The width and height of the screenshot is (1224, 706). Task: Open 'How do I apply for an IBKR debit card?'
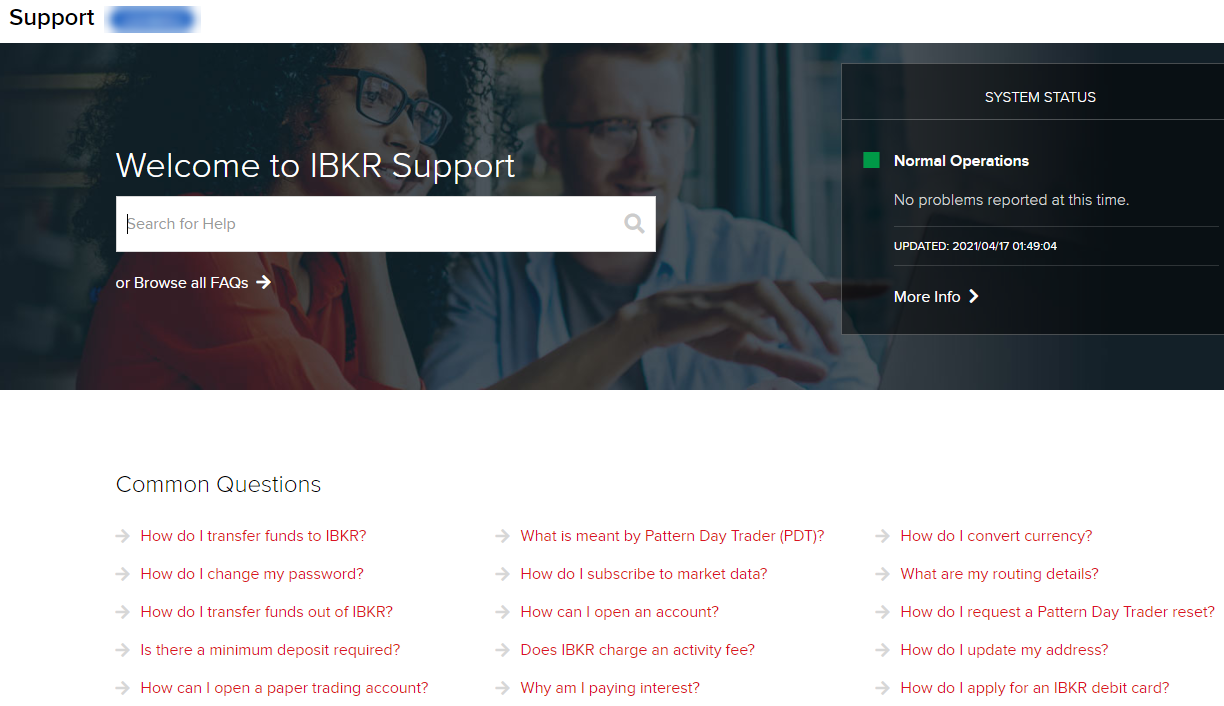pyautogui.click(x=1035, y=688)
